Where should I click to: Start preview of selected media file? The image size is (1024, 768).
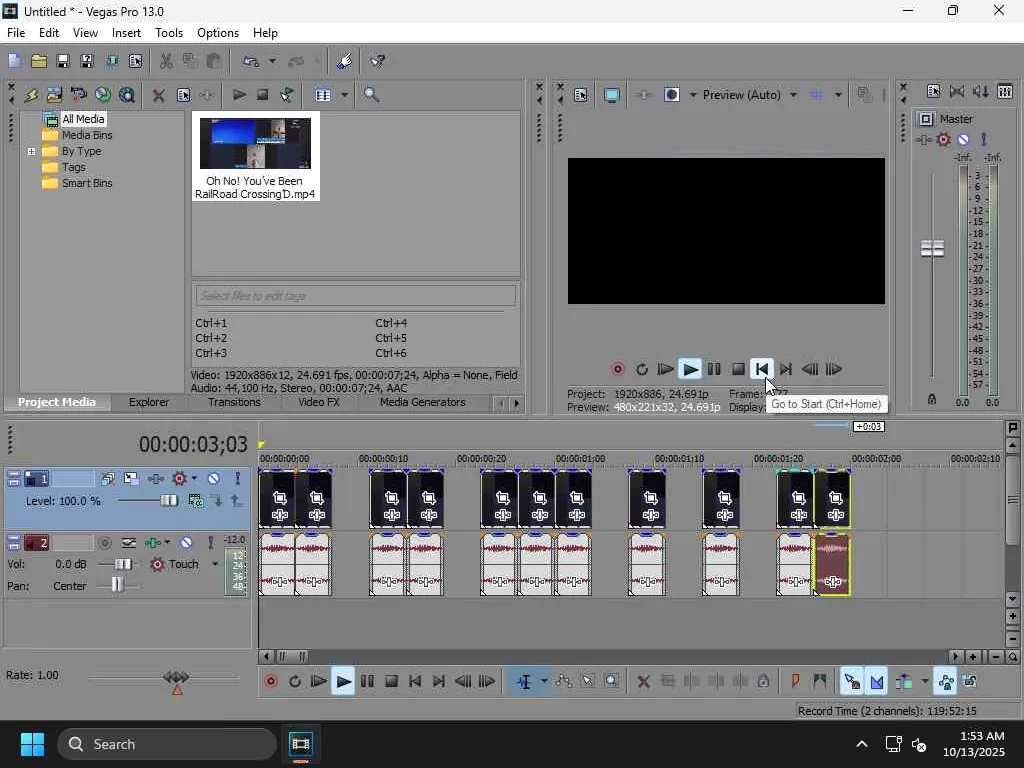point(239,95)
